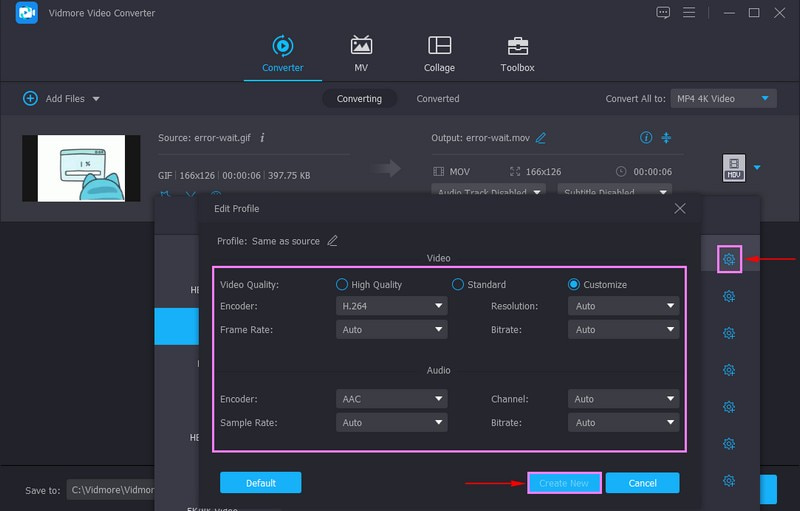Click the highlighted gear settings icon

tap(729, 260)
